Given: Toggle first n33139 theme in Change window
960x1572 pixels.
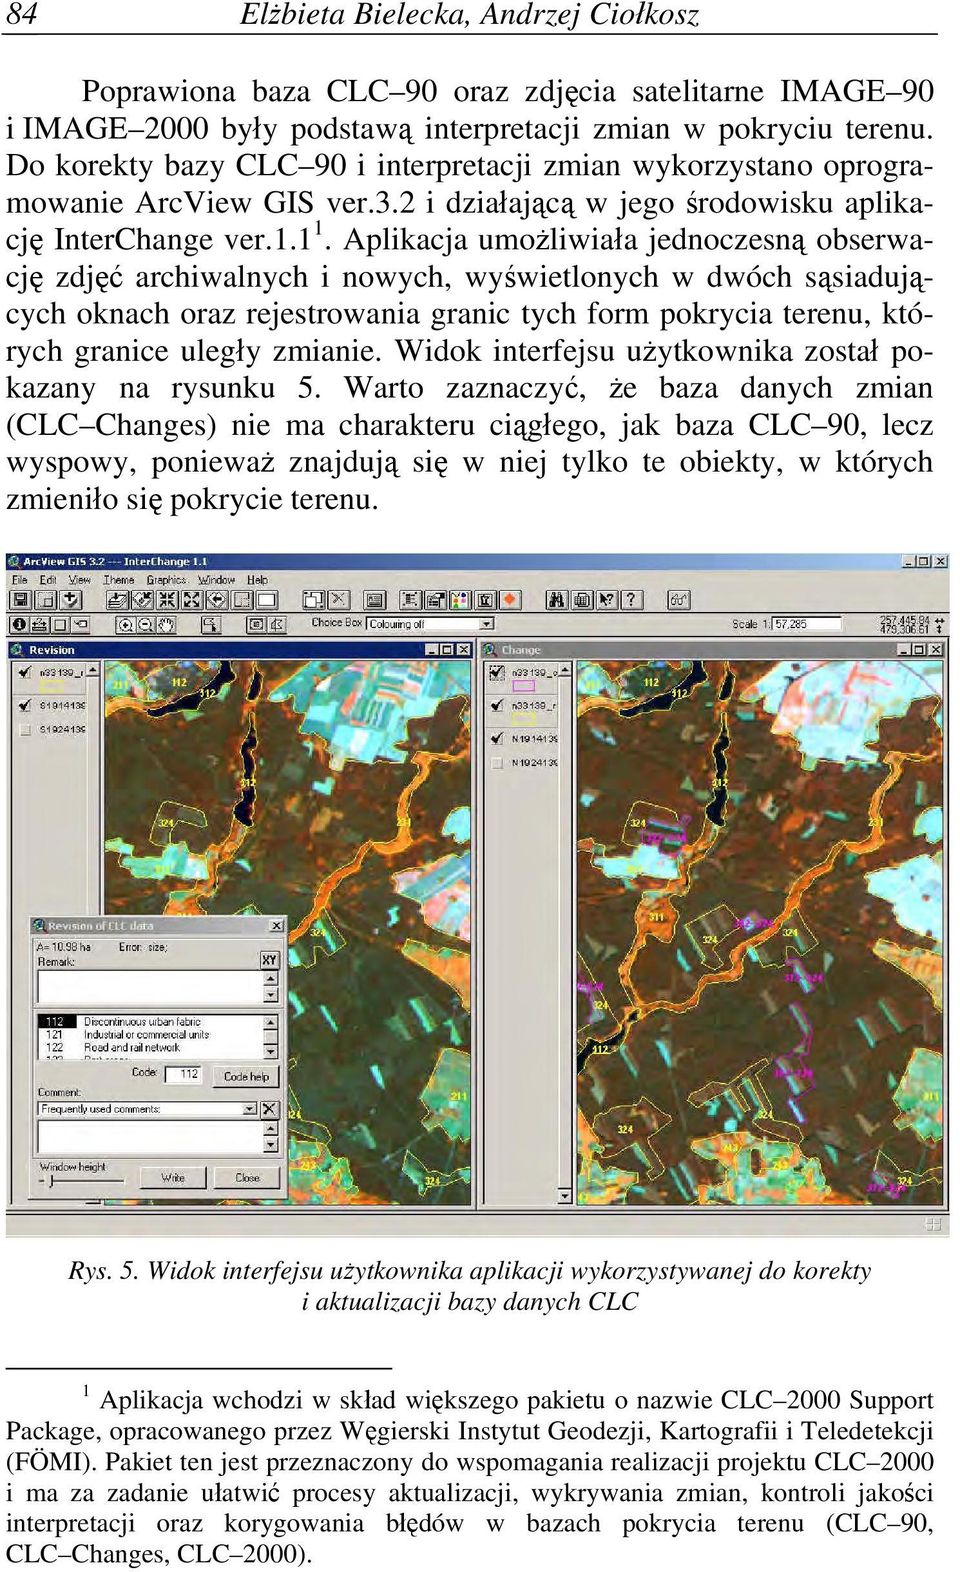Looking at the screenshot, I should [x=497, y=672].
